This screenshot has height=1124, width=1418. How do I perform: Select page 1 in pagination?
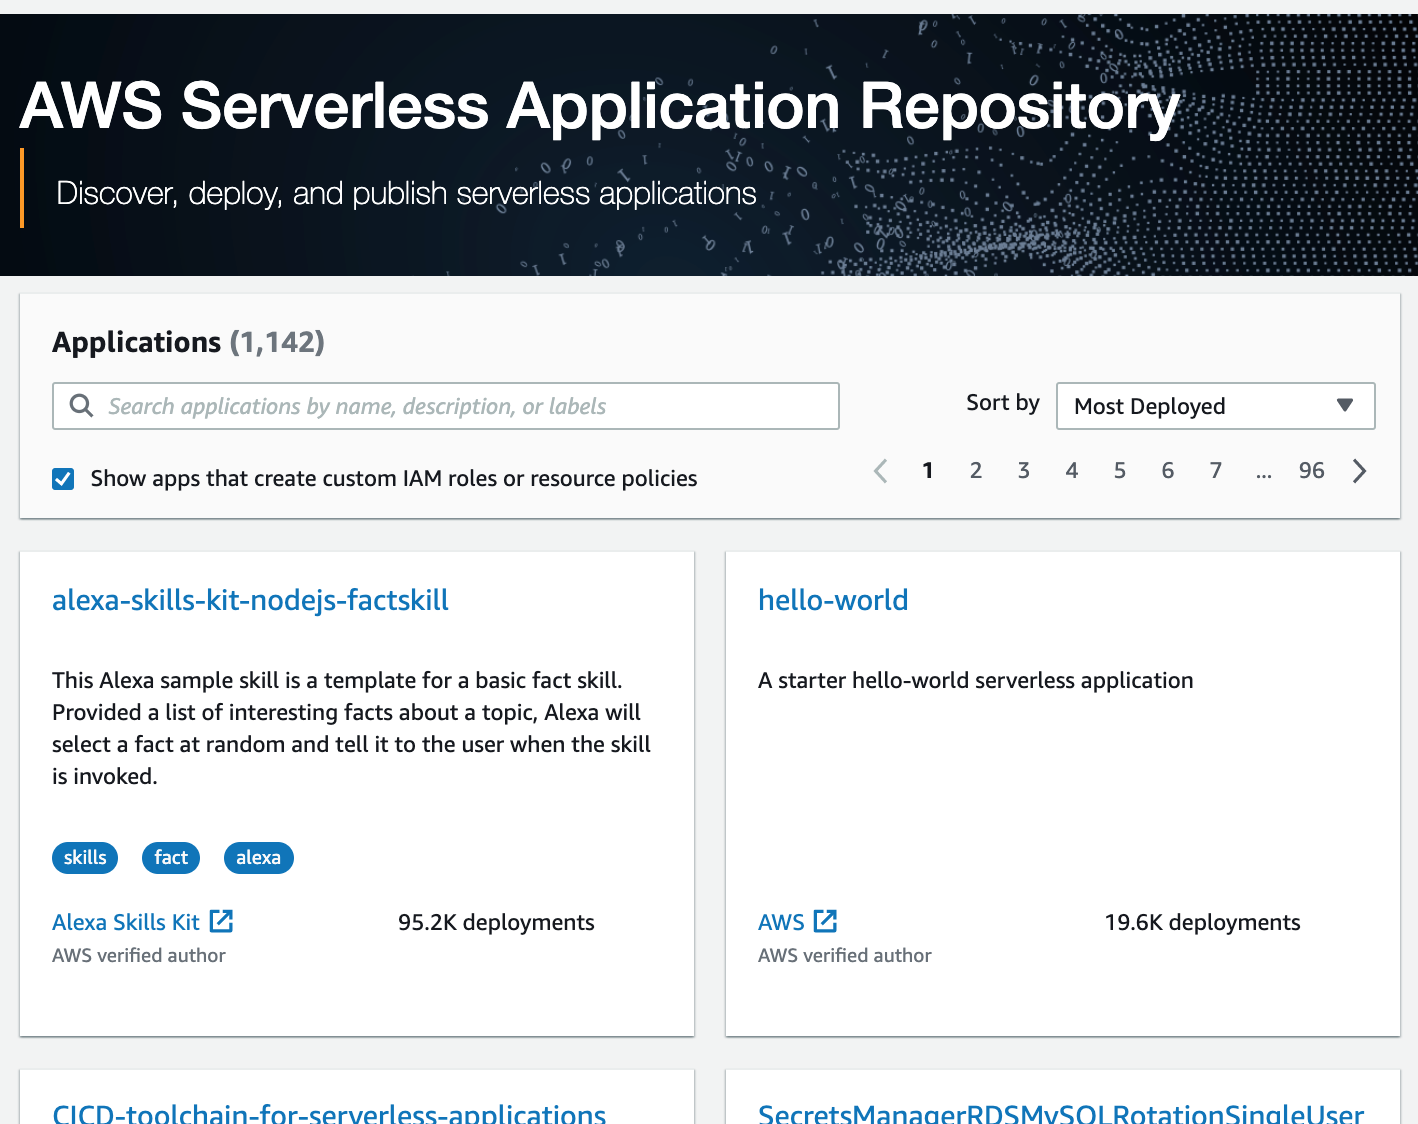pos(928,471)
